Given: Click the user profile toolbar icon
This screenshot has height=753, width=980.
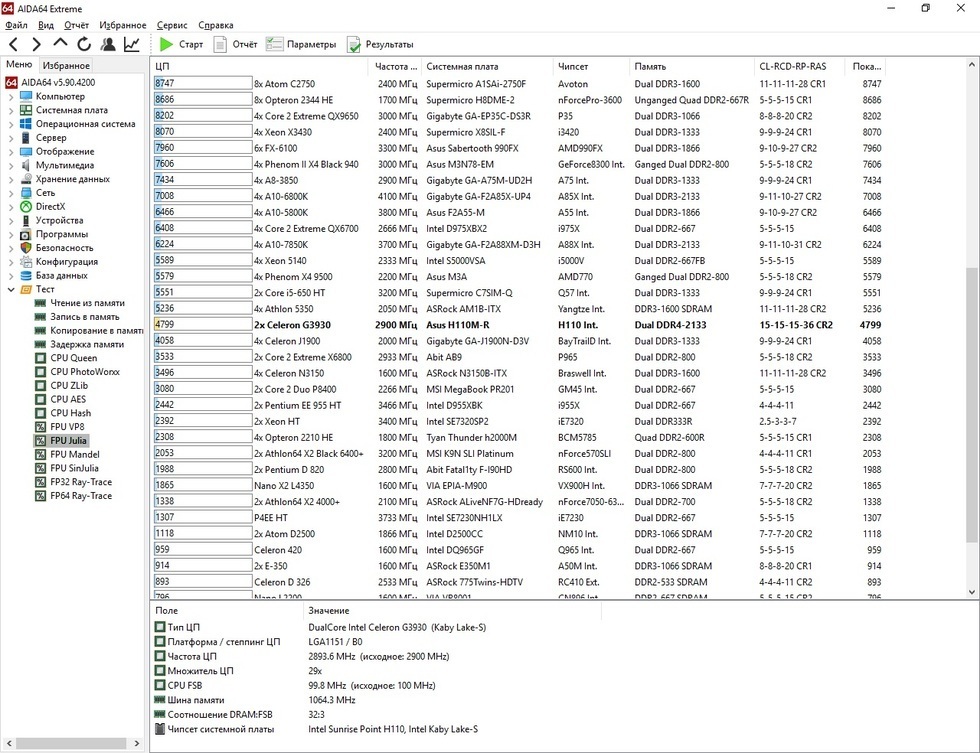Looking at the screenshot, I should tap(108, 44).
